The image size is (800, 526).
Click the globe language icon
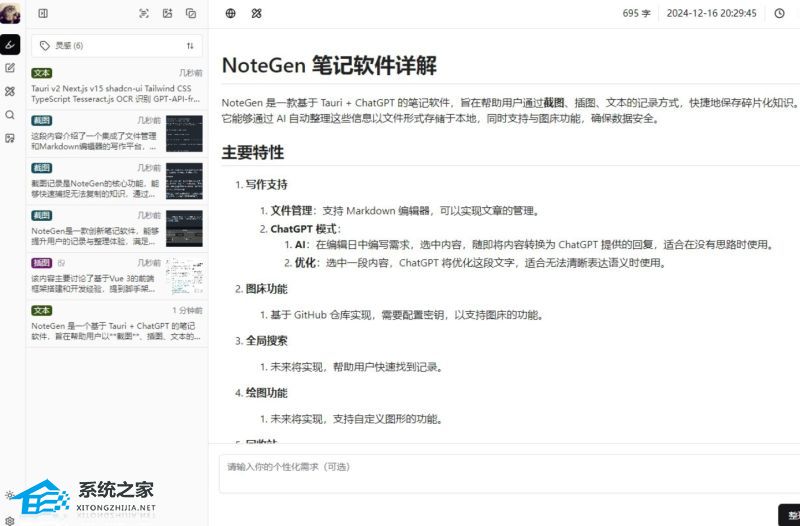tap(231, 13)
